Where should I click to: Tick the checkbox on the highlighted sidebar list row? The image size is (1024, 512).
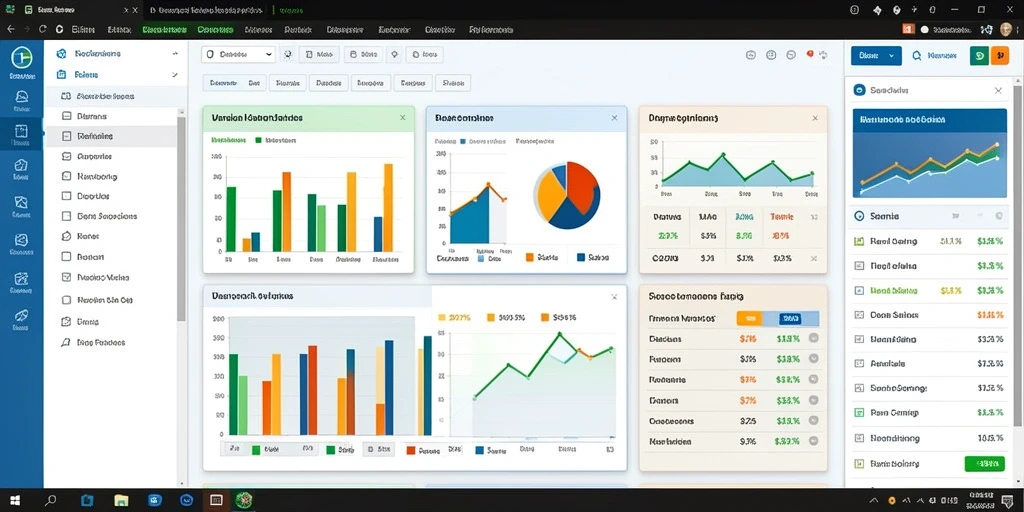[x=66, y=136]
